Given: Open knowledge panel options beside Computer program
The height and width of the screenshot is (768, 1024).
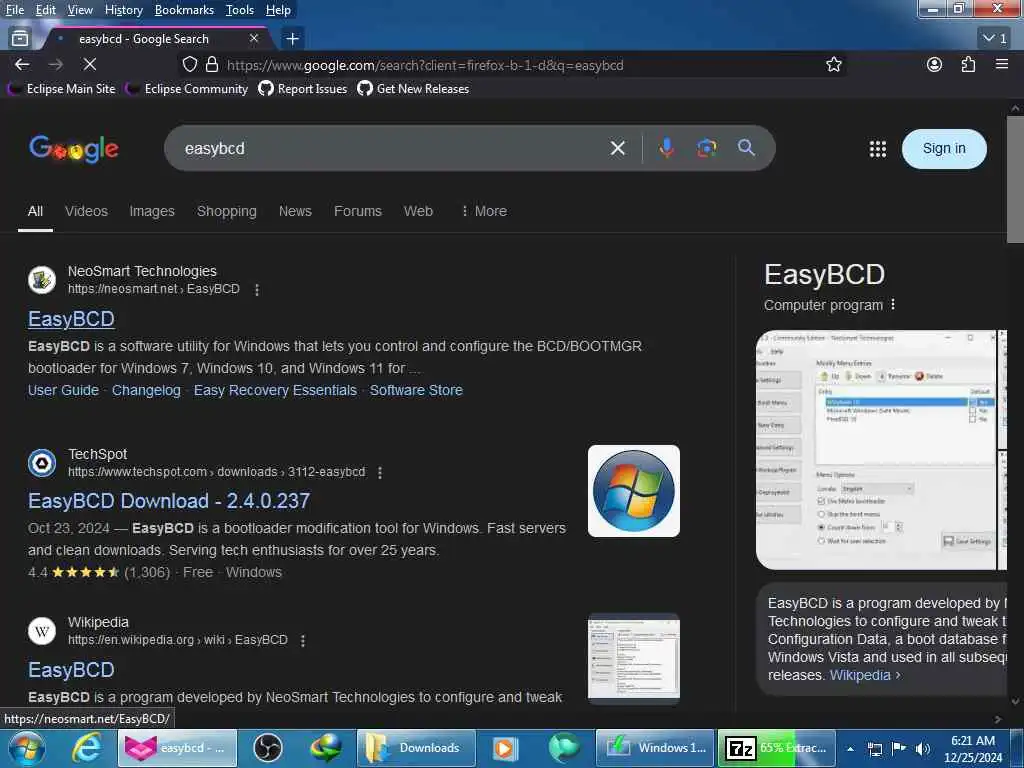Looking at the screenshot, I should [x=893, y=305].
